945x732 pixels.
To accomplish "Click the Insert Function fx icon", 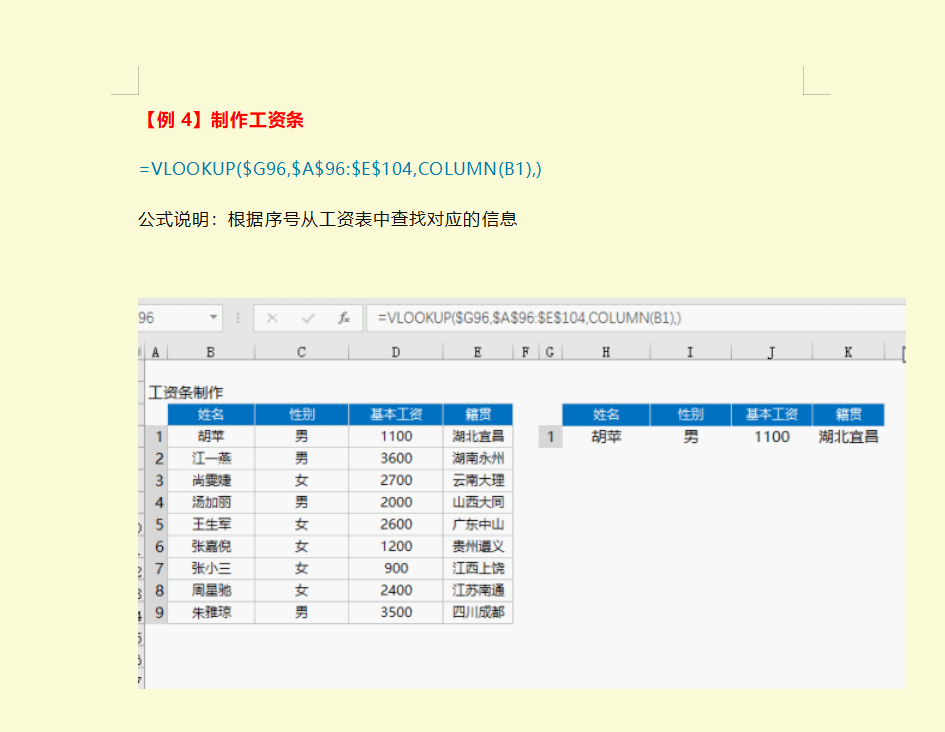I will coord(344,317).
